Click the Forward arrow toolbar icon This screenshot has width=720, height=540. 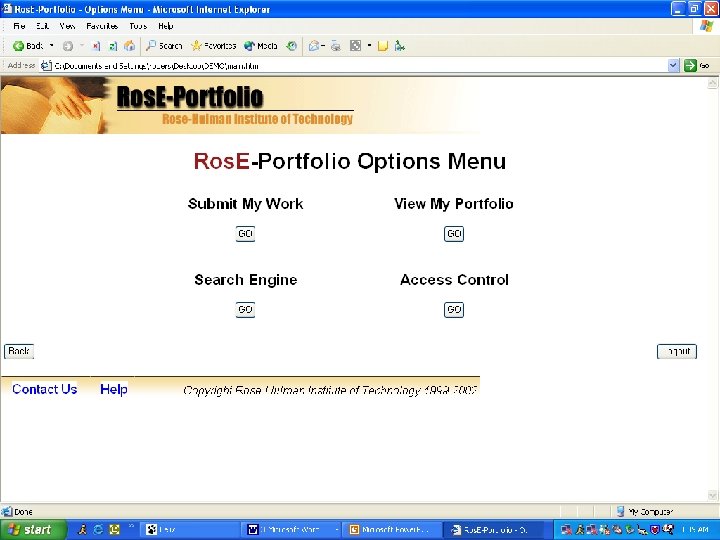[x=68, y=46]
